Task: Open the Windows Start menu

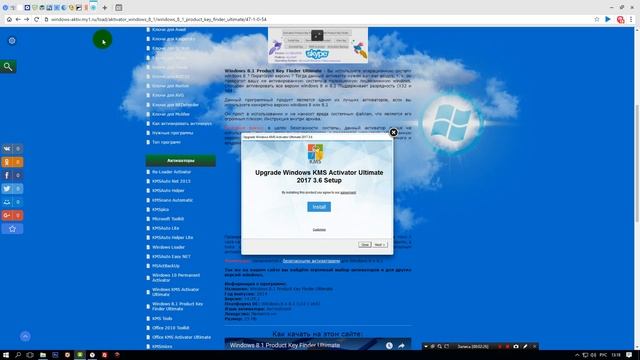Action: click(6, 355)
